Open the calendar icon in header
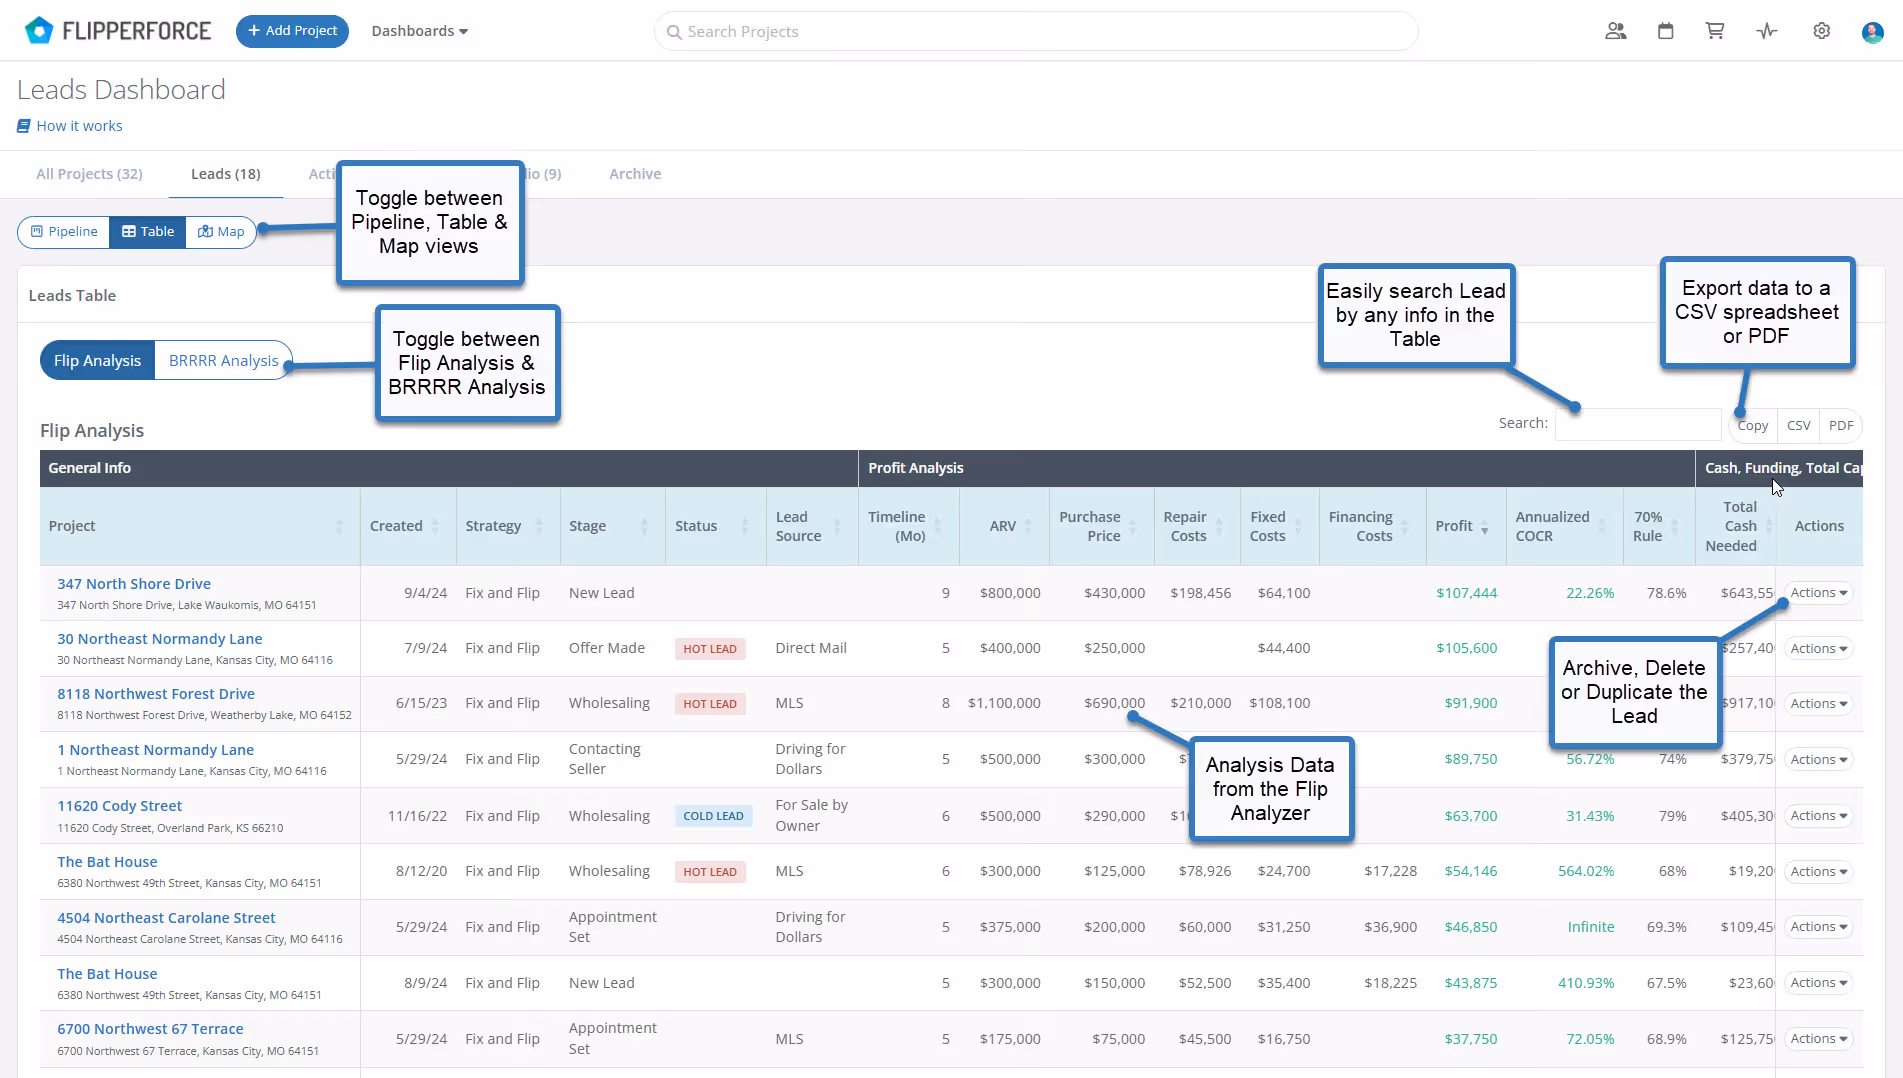Viewport: 1903px width, 1078px height. (x=1665, y=31)
